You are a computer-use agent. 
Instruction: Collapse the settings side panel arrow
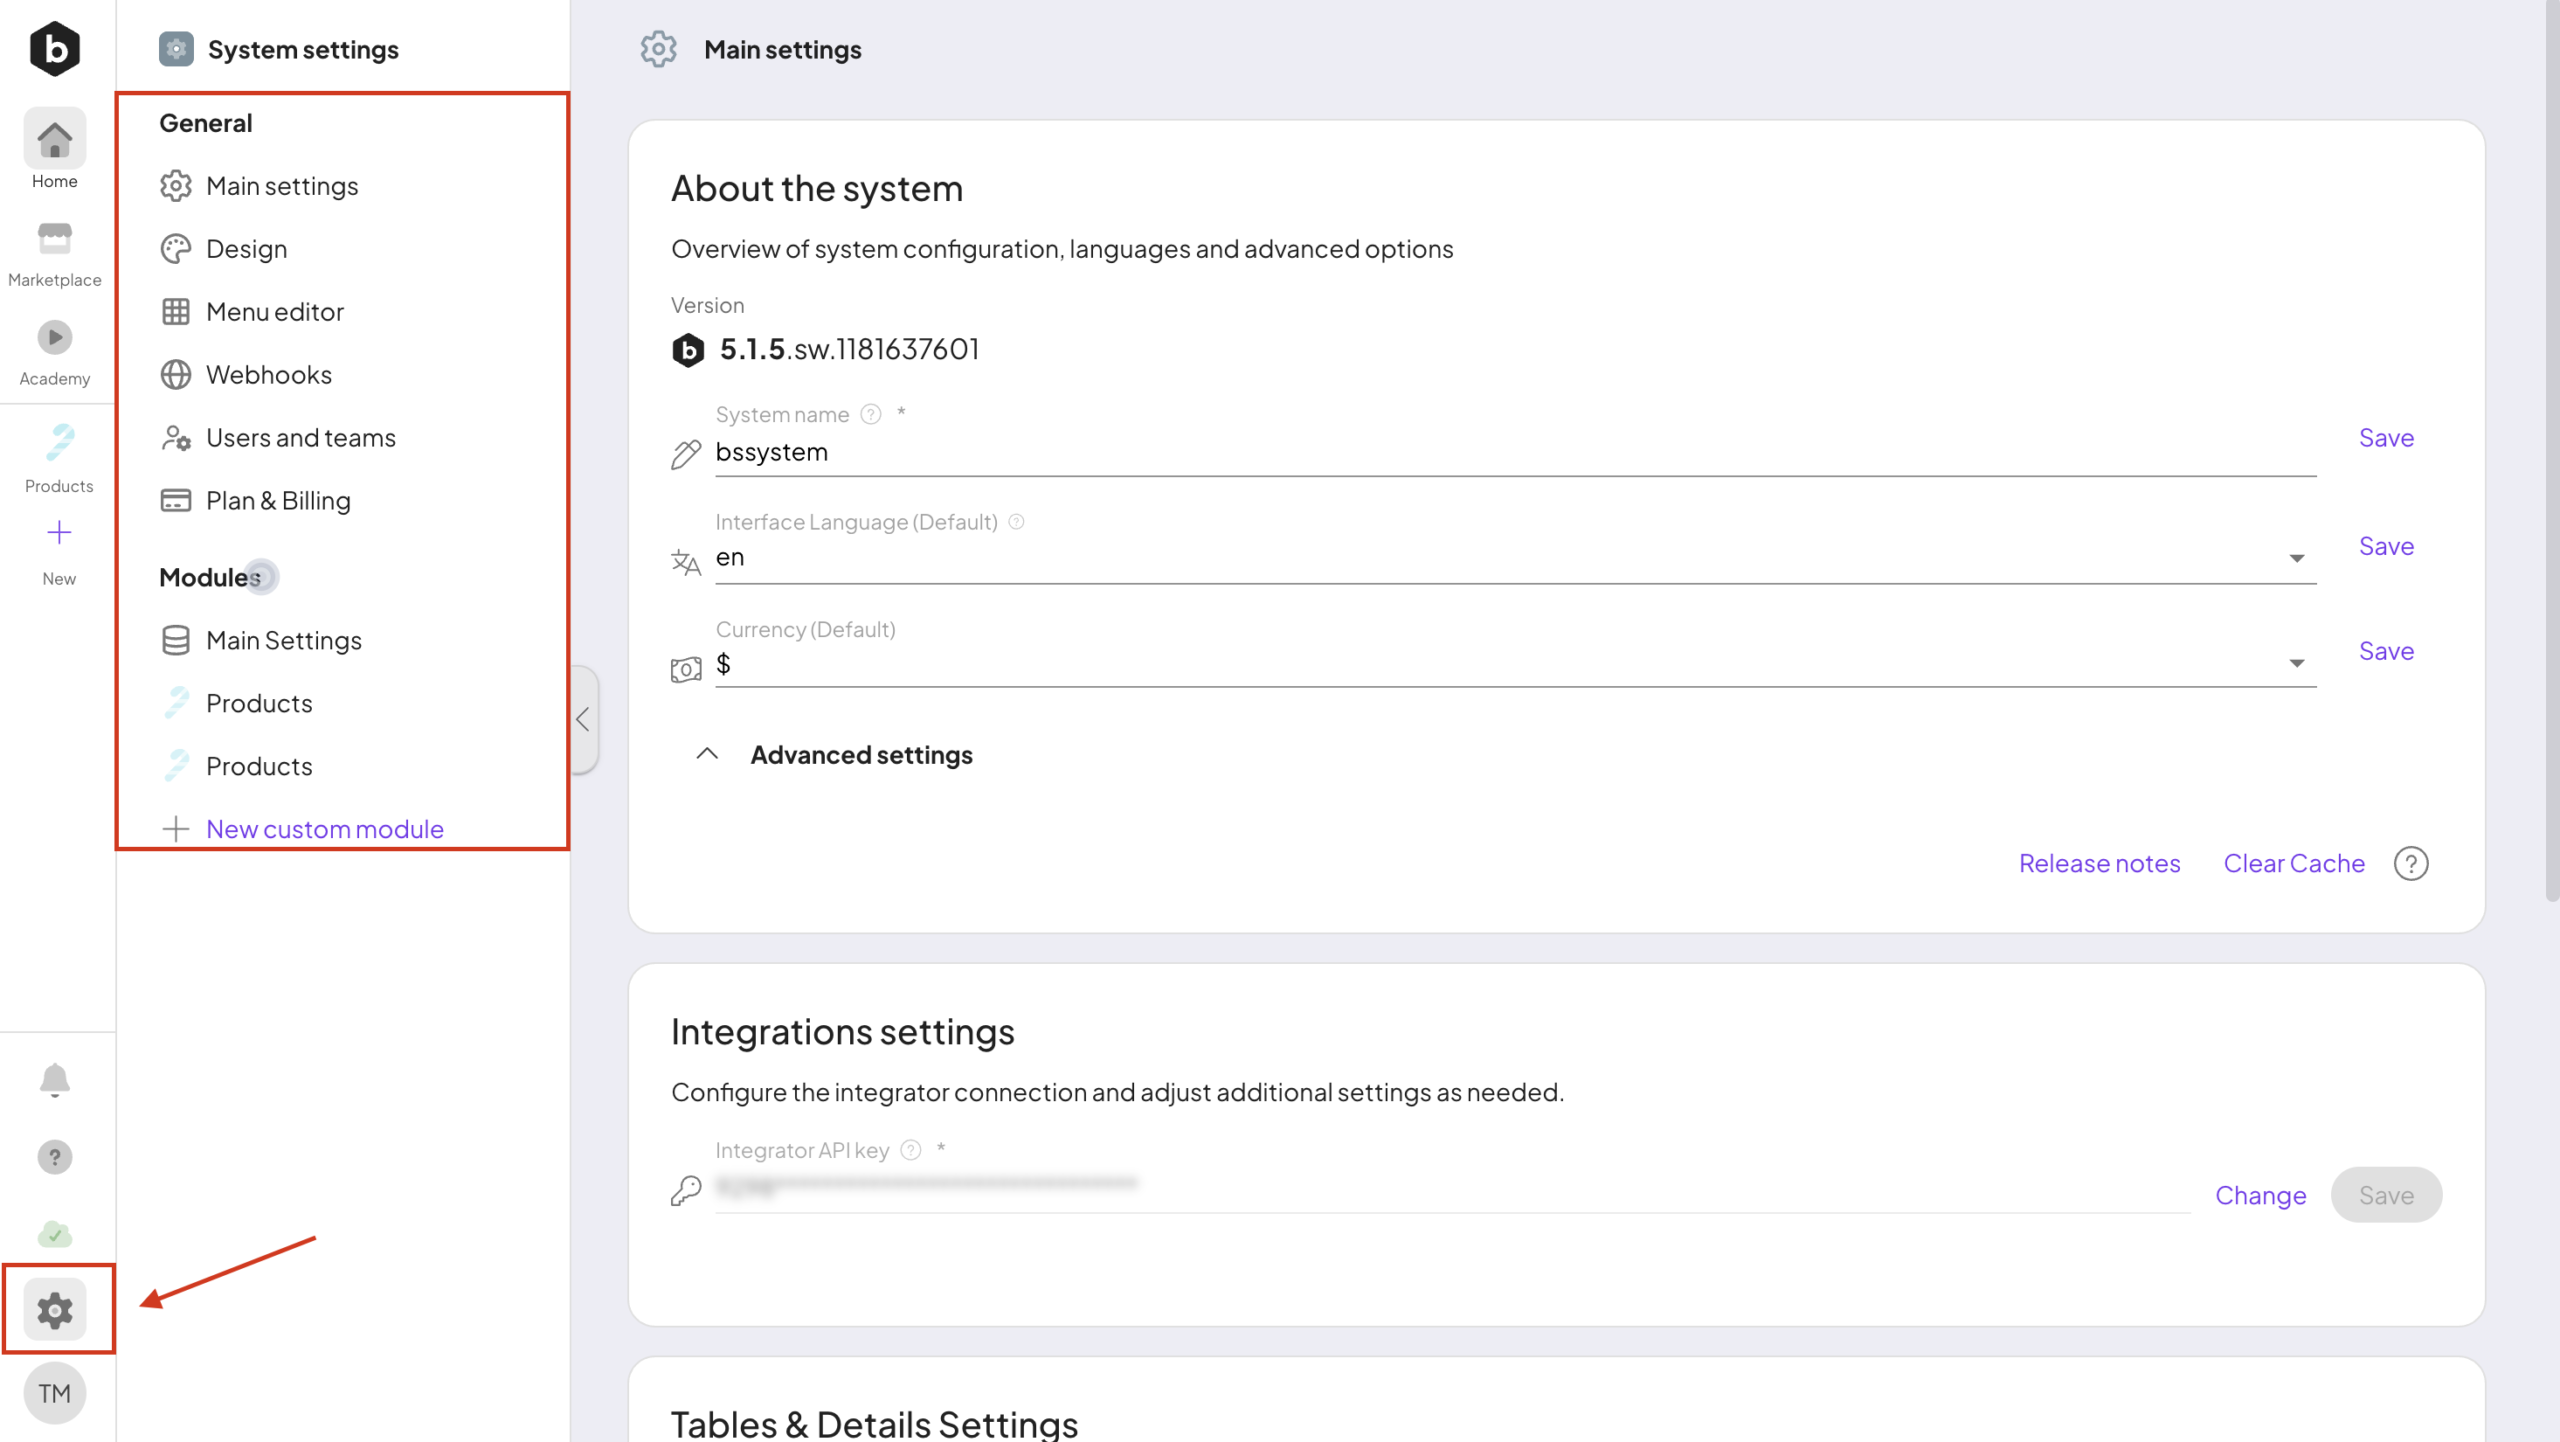point(583,719)
